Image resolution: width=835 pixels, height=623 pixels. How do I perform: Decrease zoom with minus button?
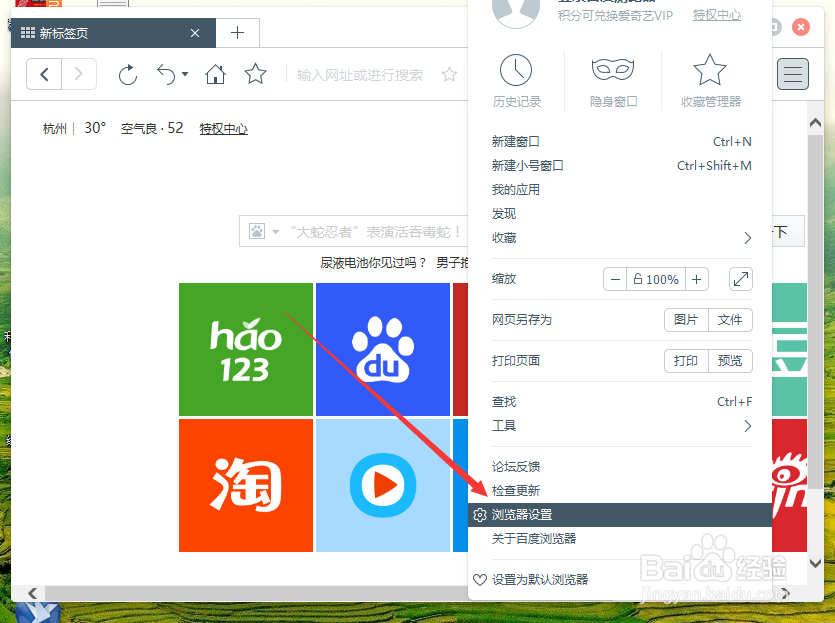[x=615, y=279]
